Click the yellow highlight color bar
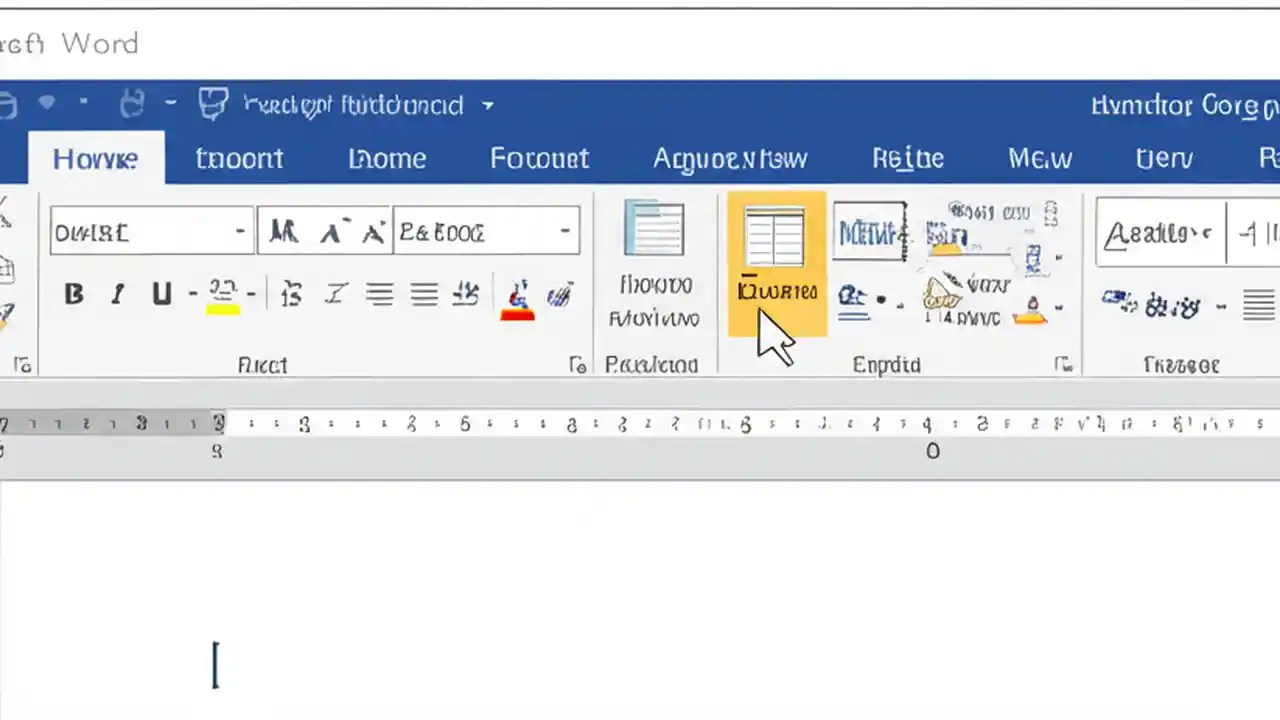This screenshot has height=720, width=1280. tap(224, 311)
